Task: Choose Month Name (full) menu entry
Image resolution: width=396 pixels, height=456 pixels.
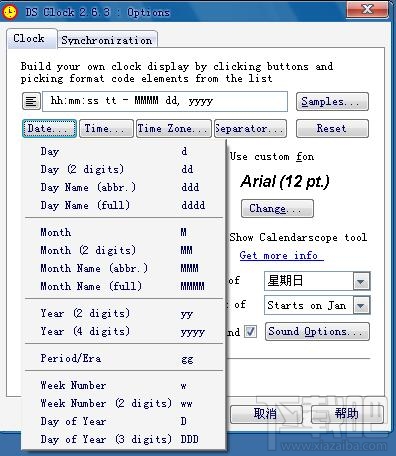Action: pos(124,286)
